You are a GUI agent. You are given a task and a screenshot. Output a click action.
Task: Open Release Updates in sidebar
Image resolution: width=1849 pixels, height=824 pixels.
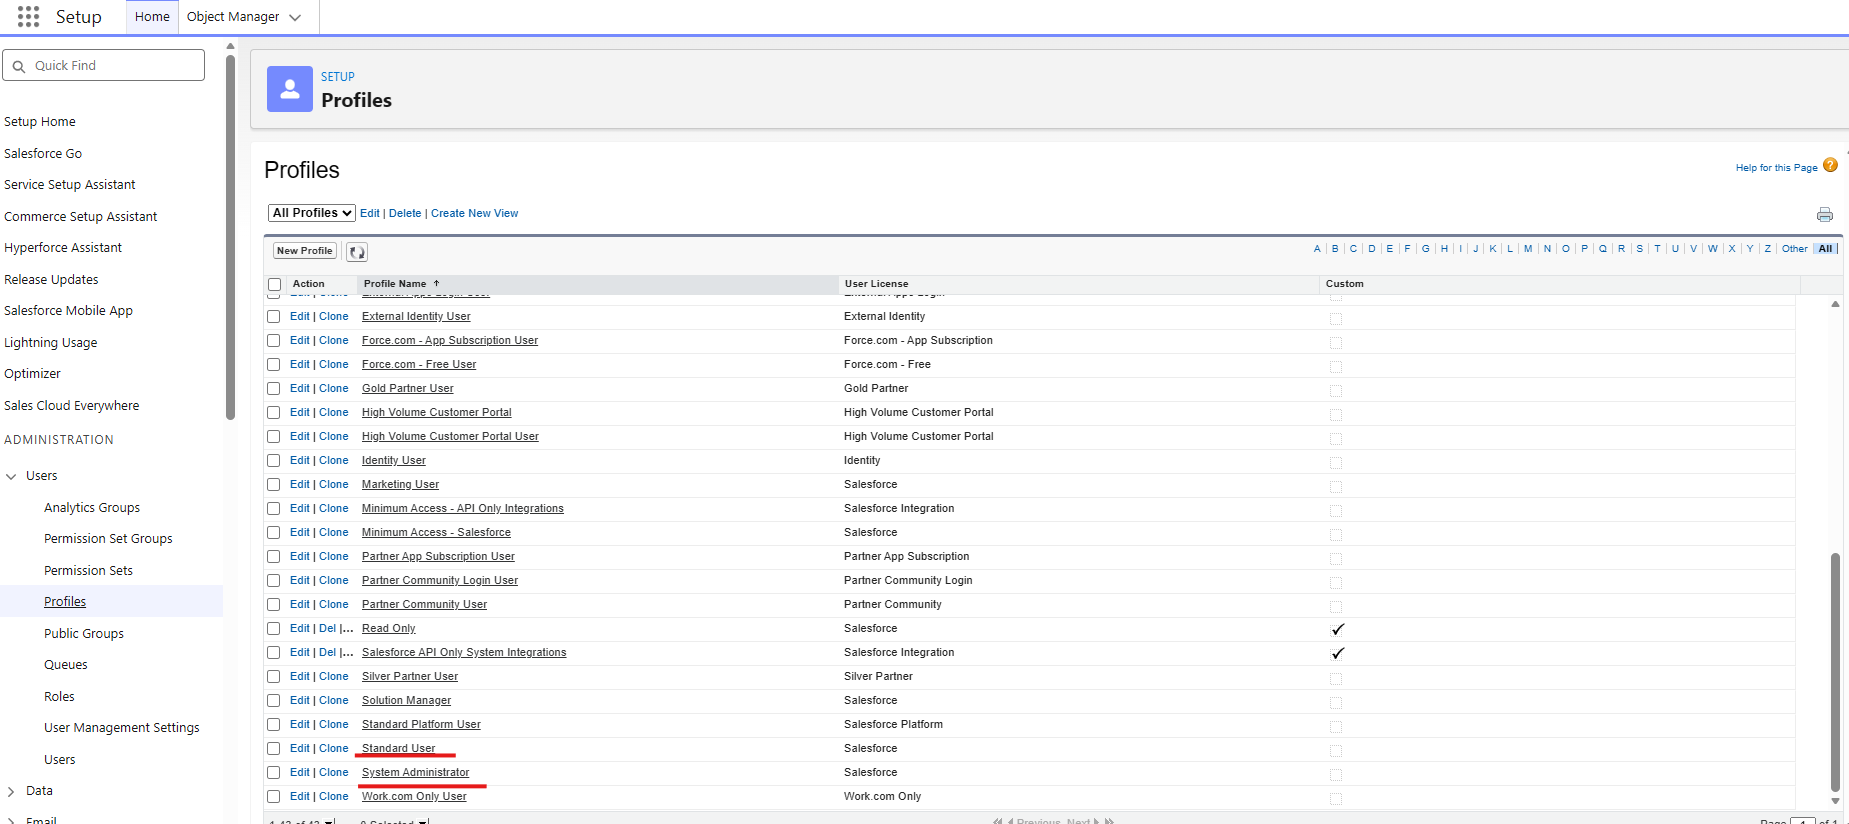click(51, 280)
